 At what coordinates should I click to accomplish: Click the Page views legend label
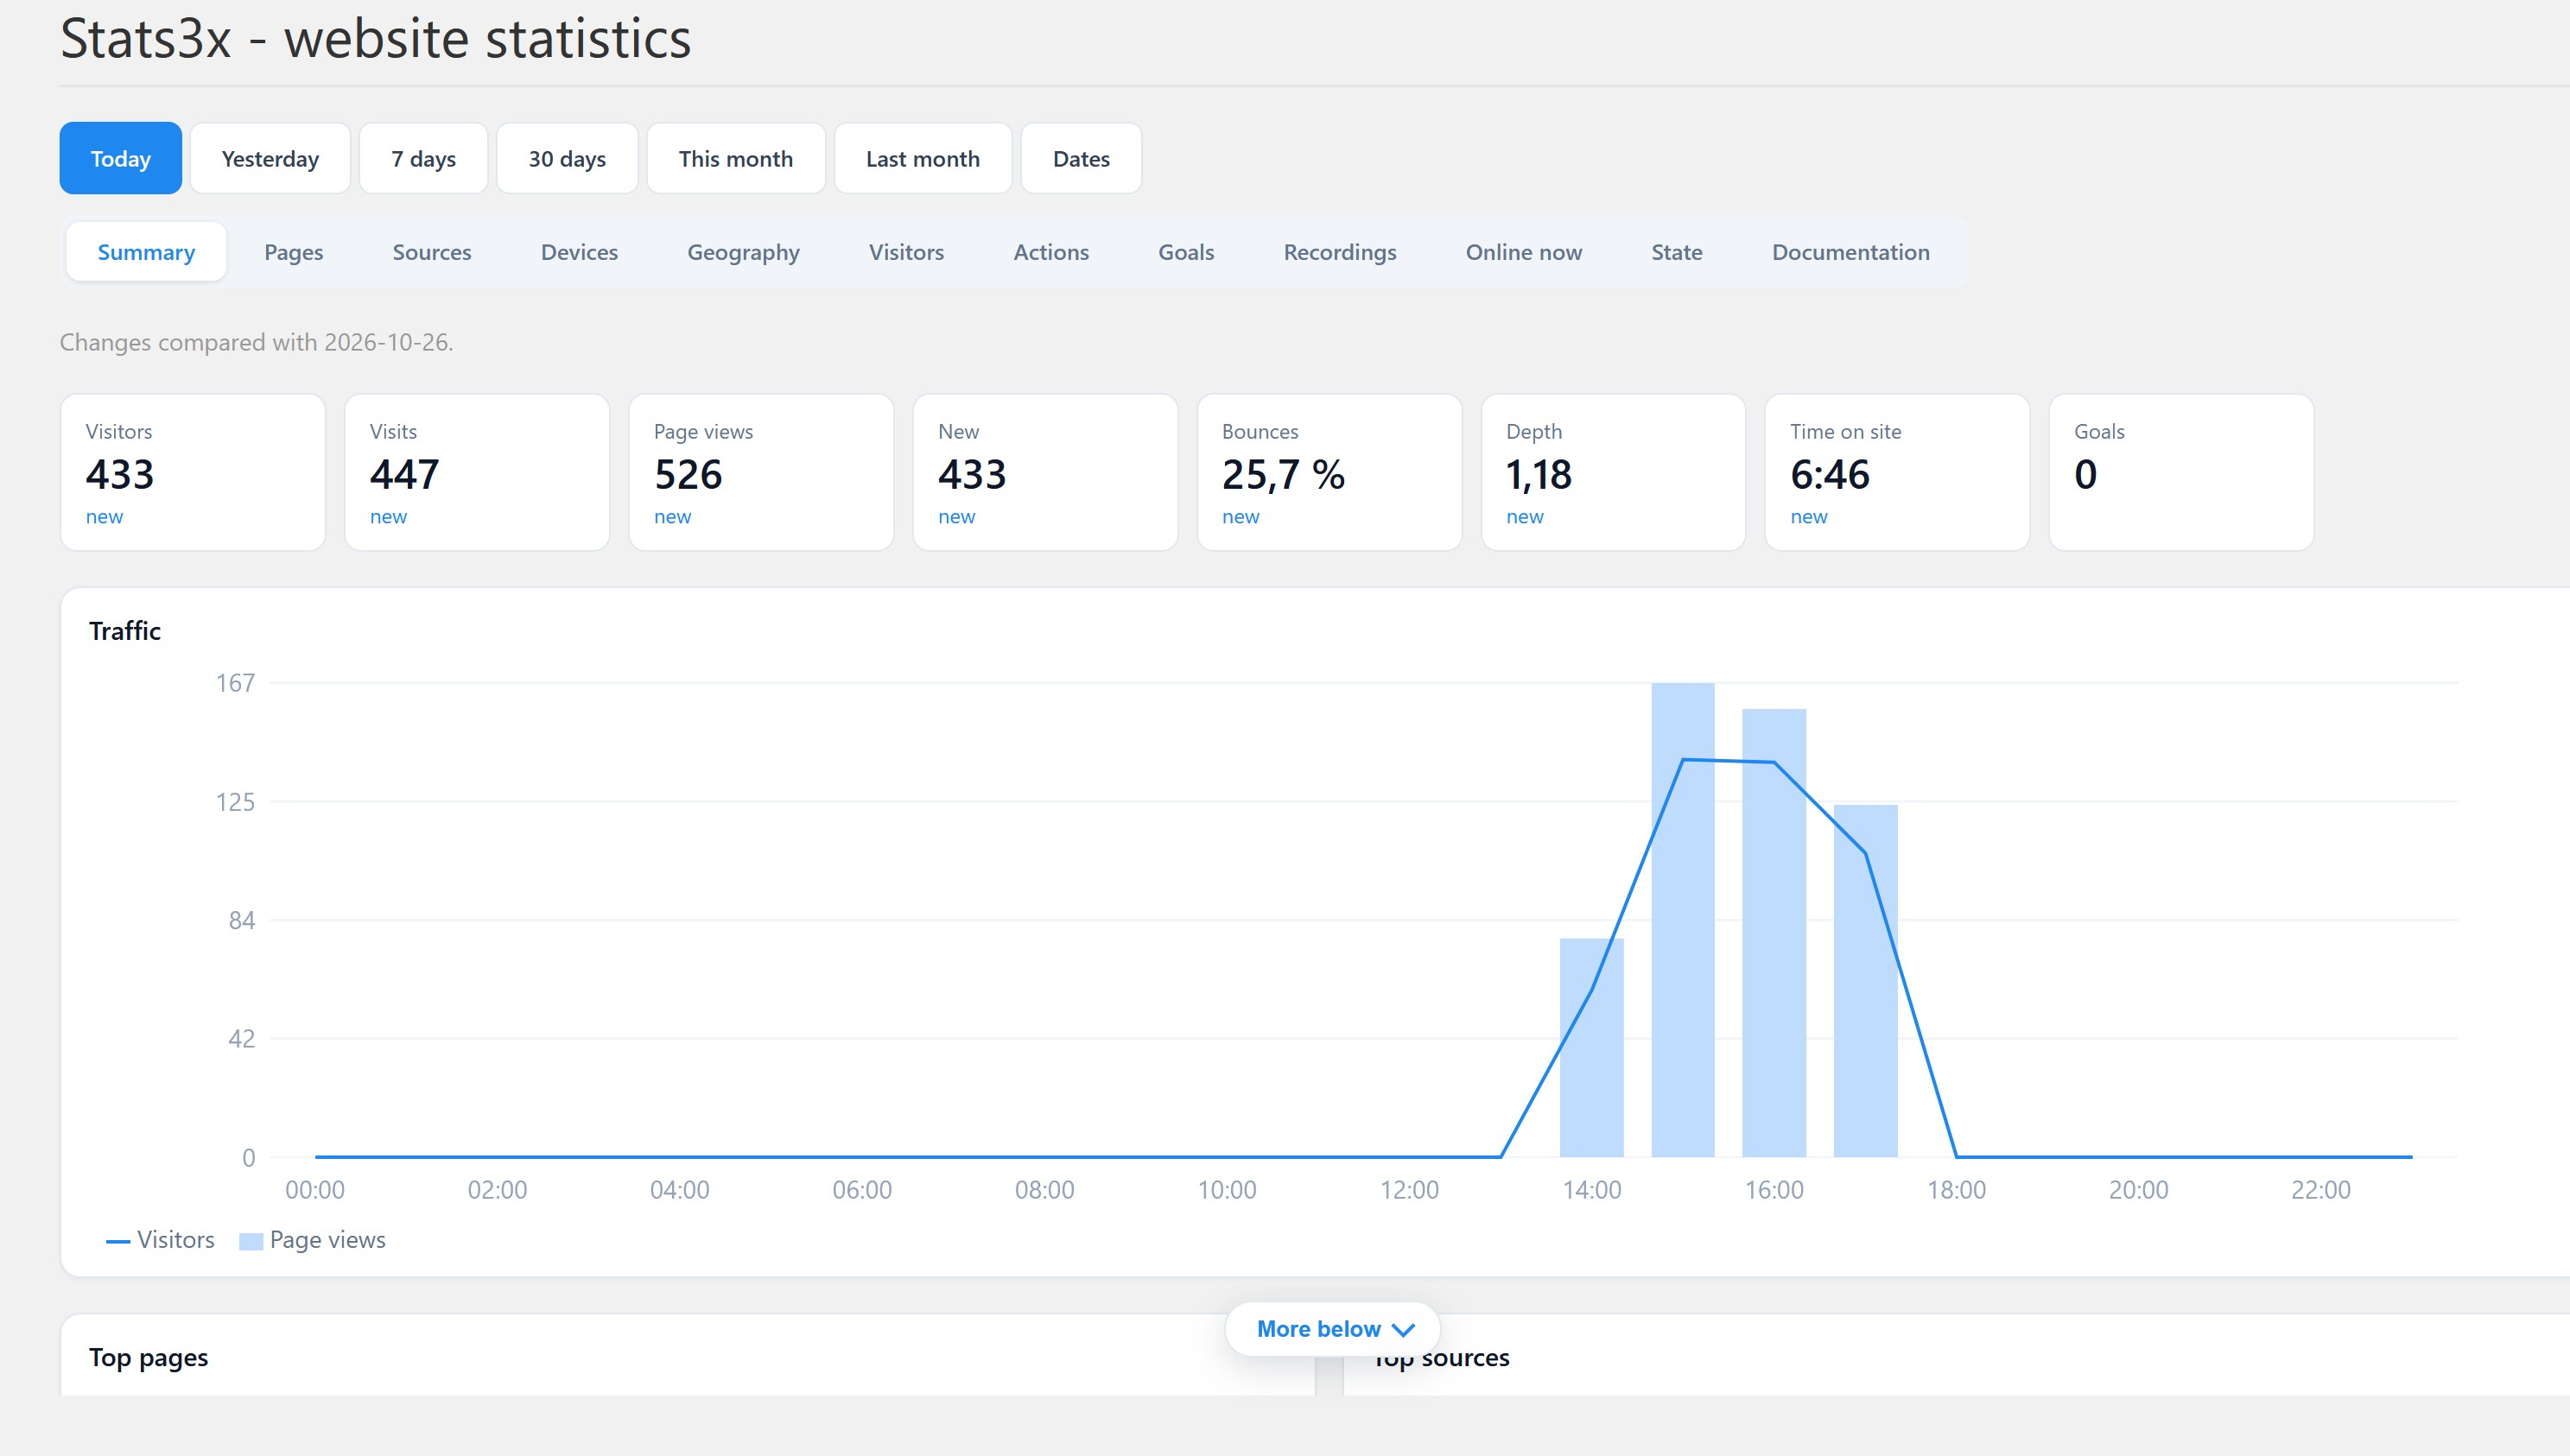[x=328, y=1240]
